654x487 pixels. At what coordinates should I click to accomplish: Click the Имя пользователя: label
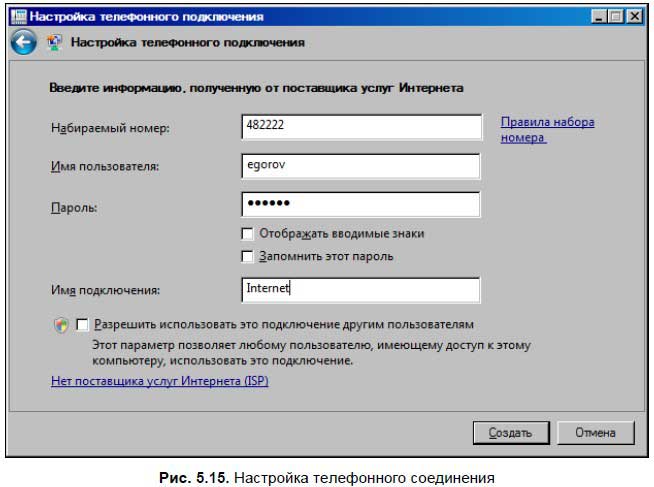pos(105,166)
